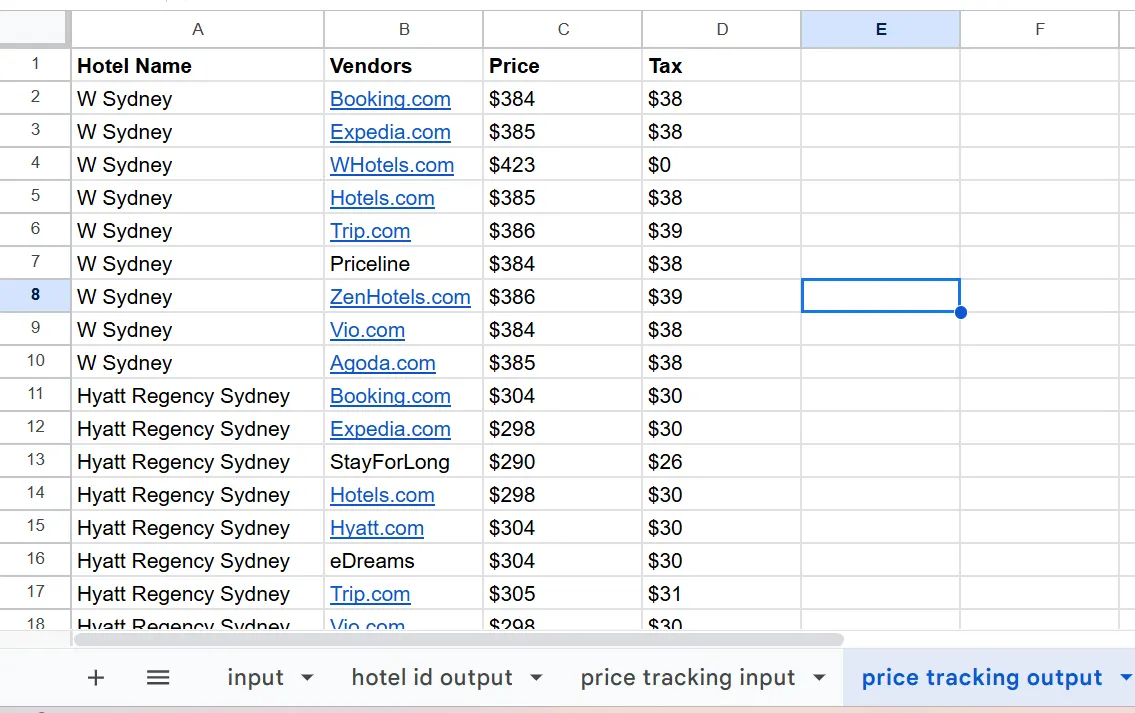
Task: Select column A header
Action: (198, 30)
